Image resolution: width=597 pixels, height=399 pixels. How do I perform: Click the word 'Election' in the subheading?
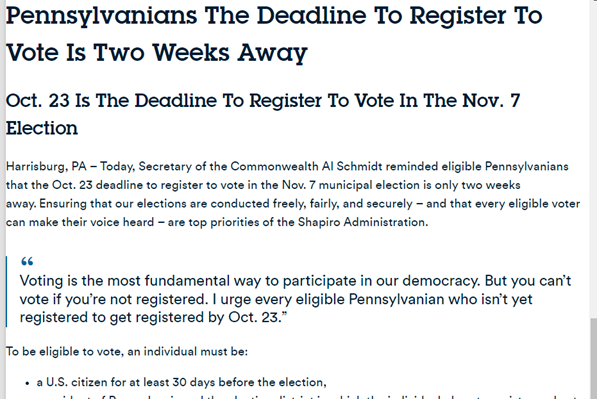[x=42, y=128]
